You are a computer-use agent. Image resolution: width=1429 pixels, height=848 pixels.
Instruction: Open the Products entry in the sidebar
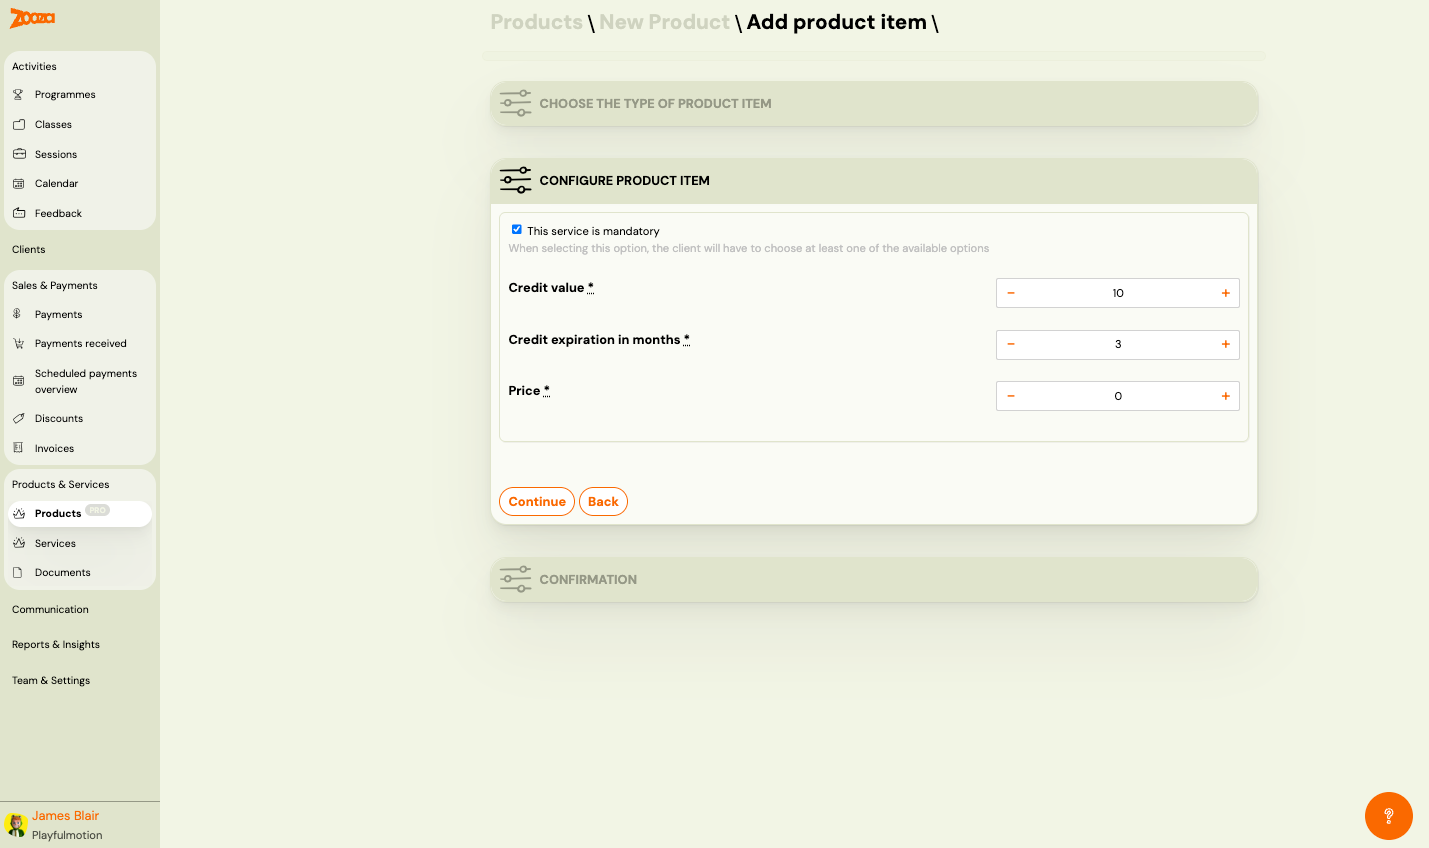tap(56, 513)
